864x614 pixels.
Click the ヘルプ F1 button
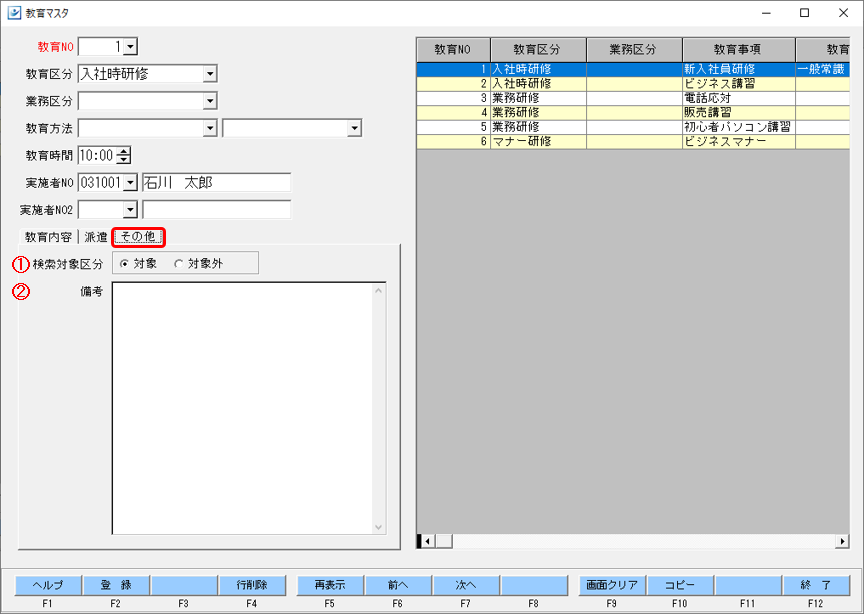pyautogui.click(x=48, y=585)
